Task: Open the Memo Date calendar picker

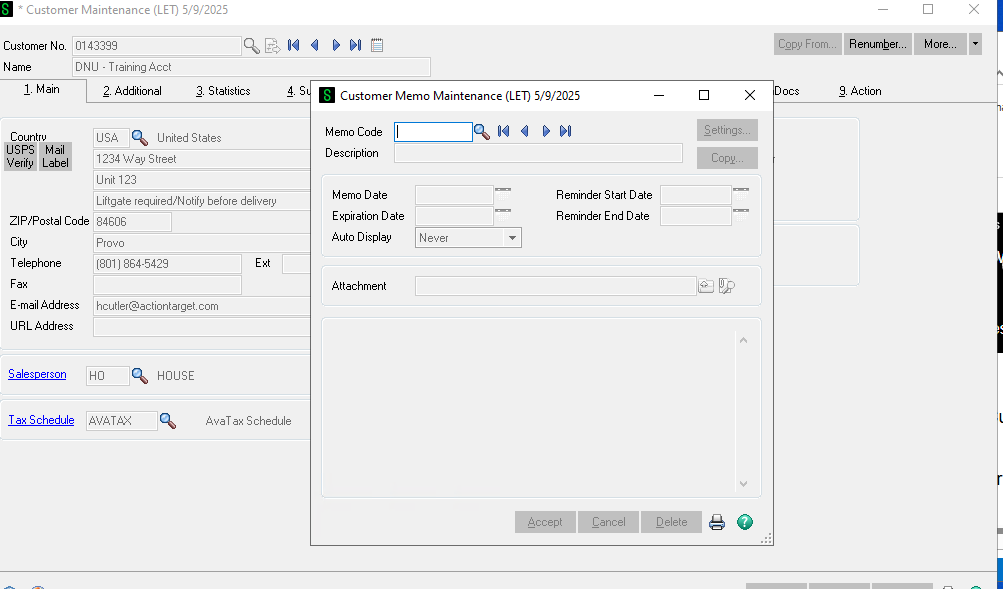Action: pyautogui.click(x=503, y=190)
